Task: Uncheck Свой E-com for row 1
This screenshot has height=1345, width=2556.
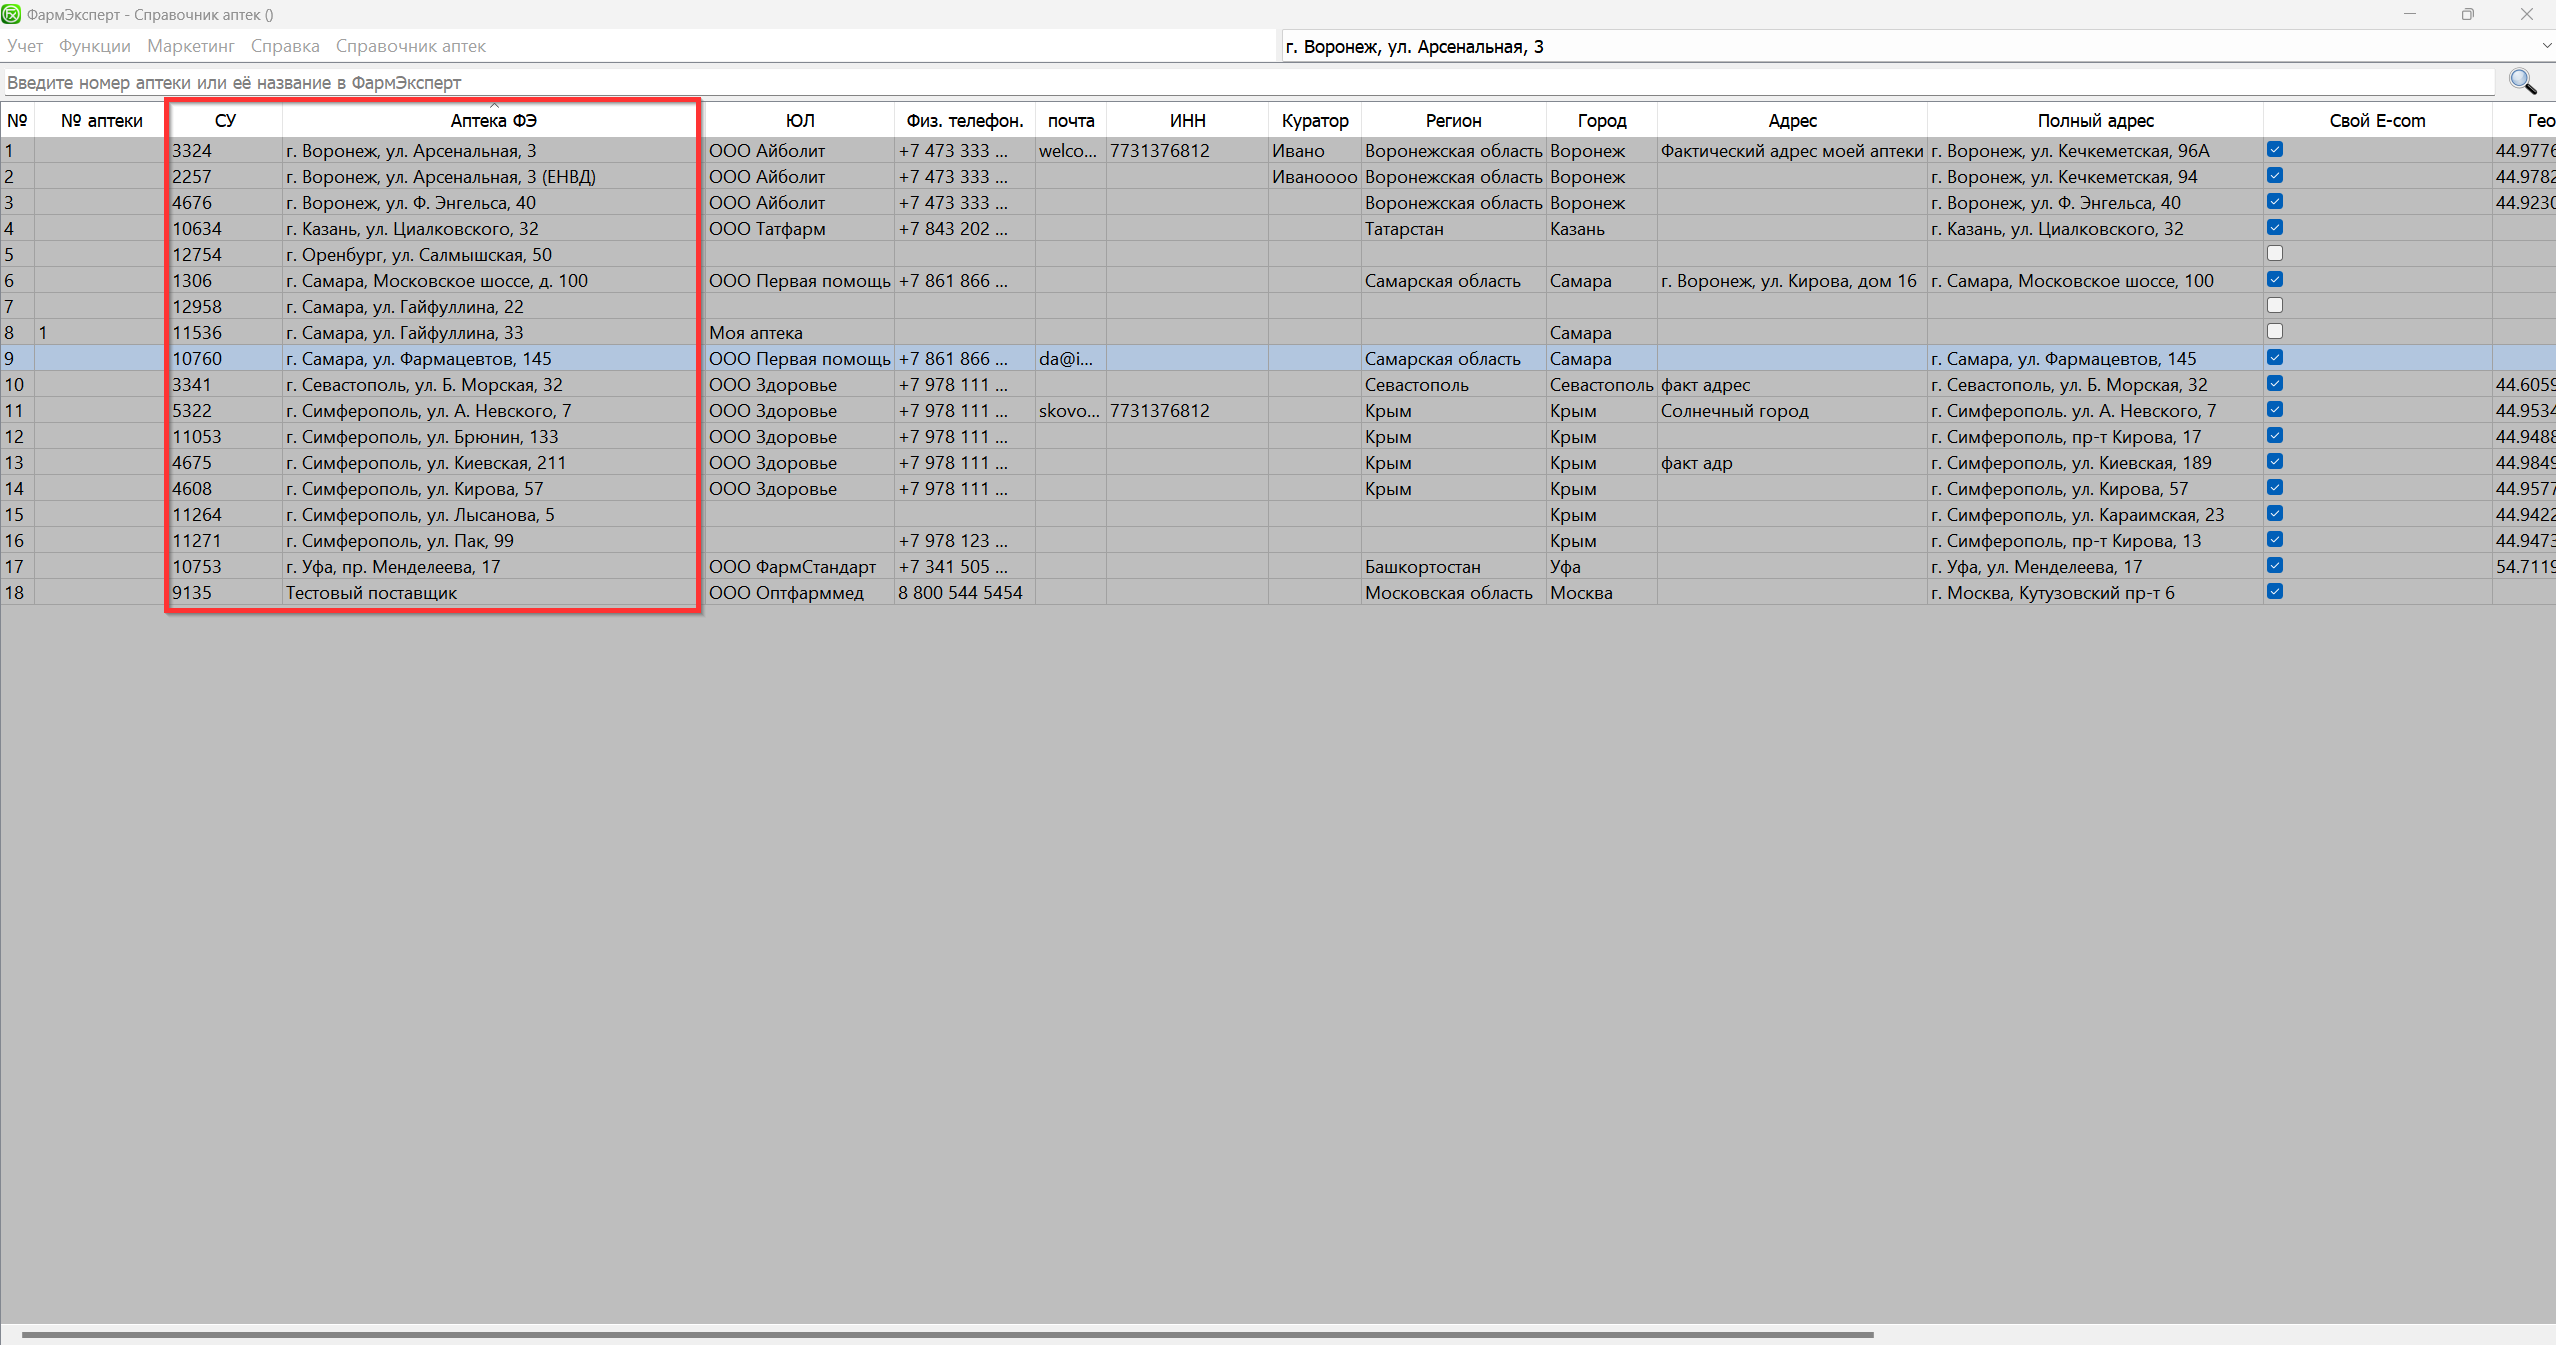Action: point(2274,150)
